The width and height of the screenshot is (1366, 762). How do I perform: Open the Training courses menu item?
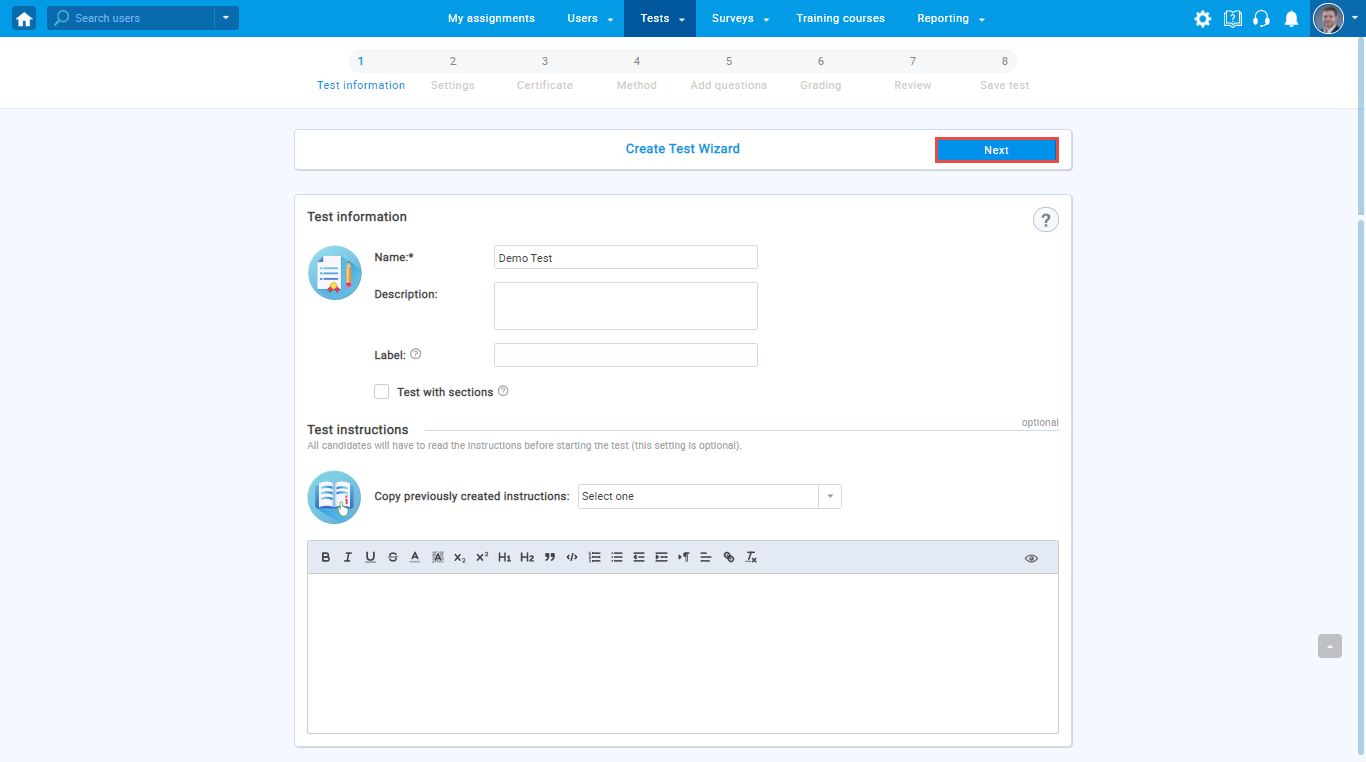[840, 18]
